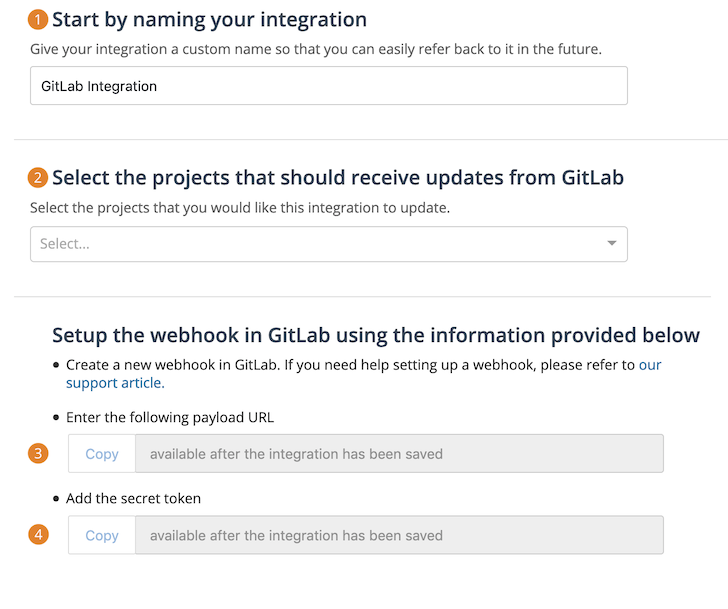Click the dropdown arrow in projects selector
This screenshot has width=728, height=609.
pyautogui.click(x=612, y=244)
